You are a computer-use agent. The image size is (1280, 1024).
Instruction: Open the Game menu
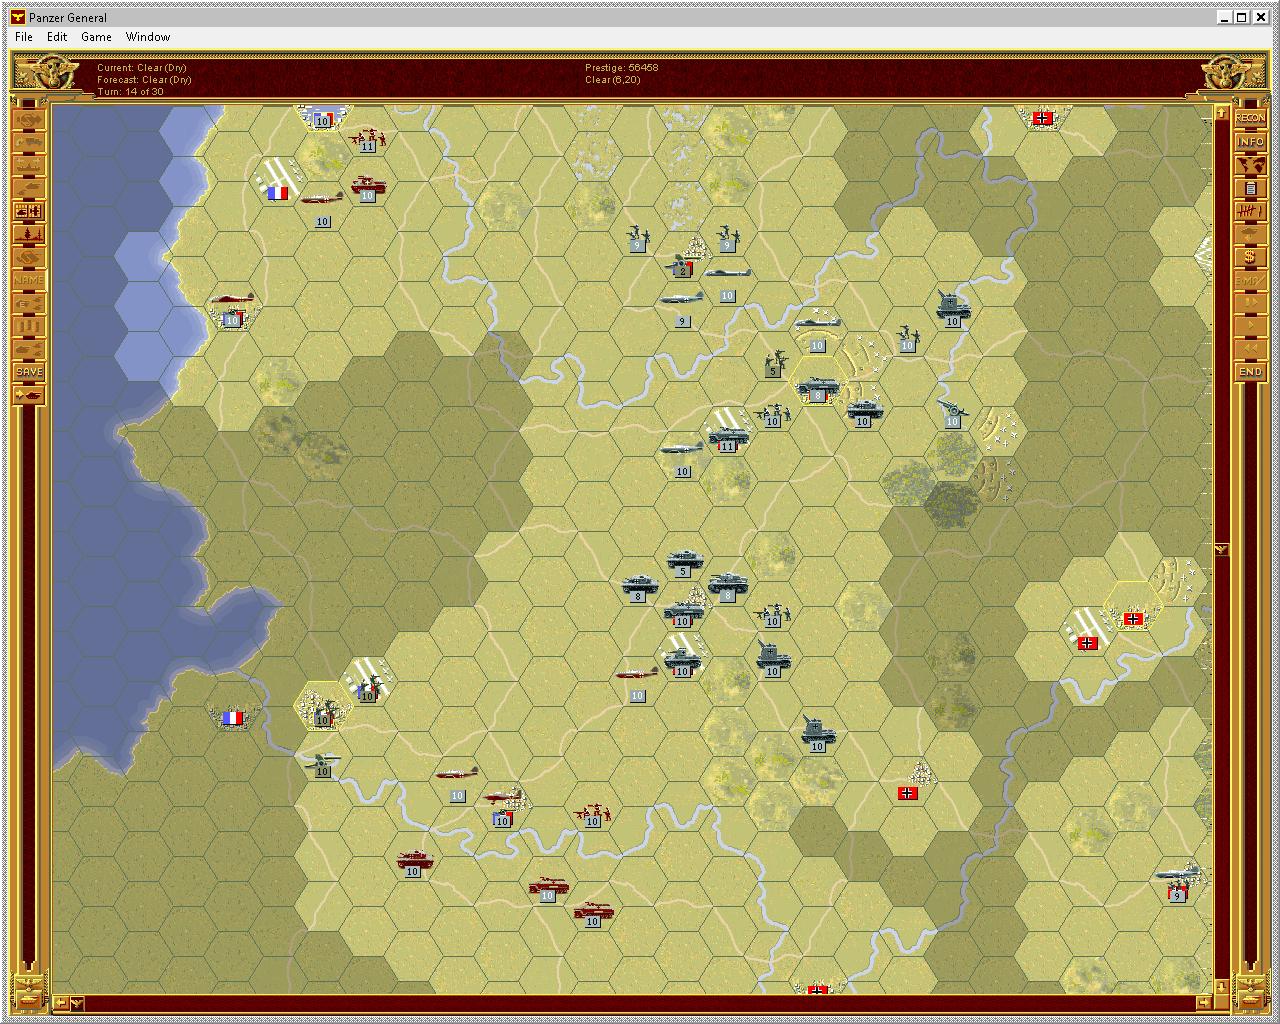coord(96,37)
